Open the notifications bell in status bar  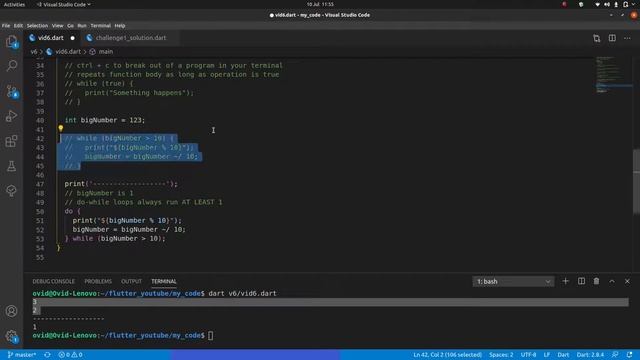point(629,355)
